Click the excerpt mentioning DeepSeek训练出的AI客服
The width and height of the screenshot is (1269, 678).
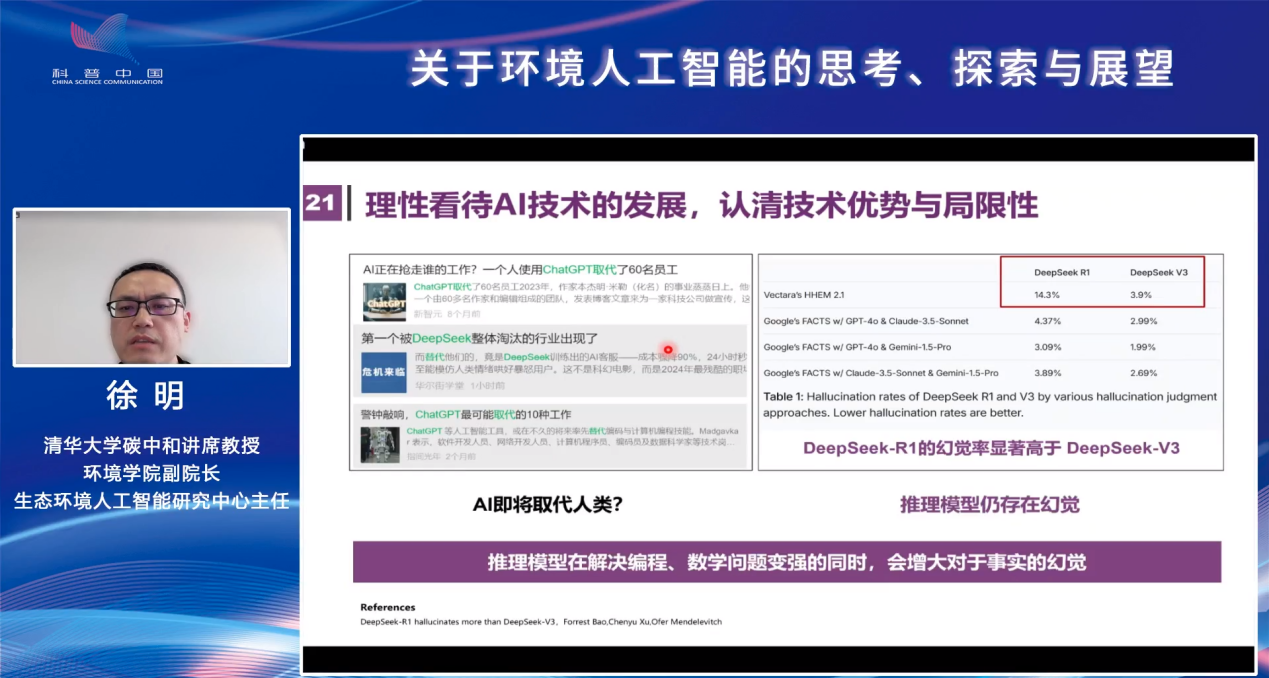click(581, 363)
